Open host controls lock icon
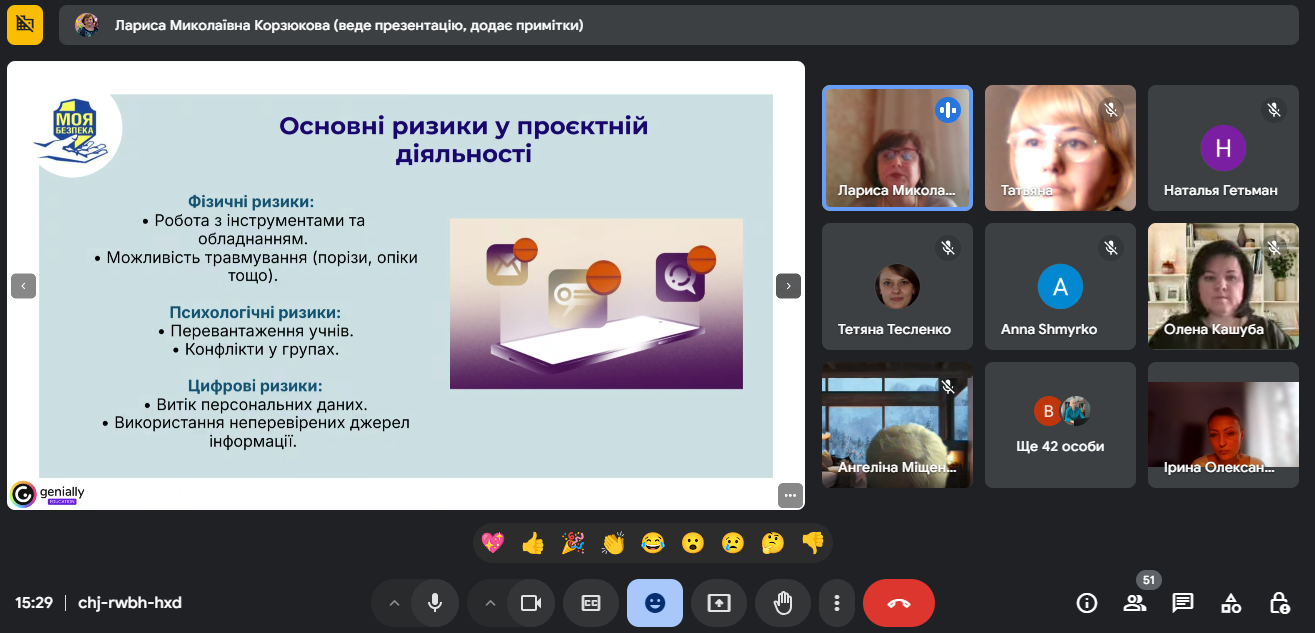 1279,603
